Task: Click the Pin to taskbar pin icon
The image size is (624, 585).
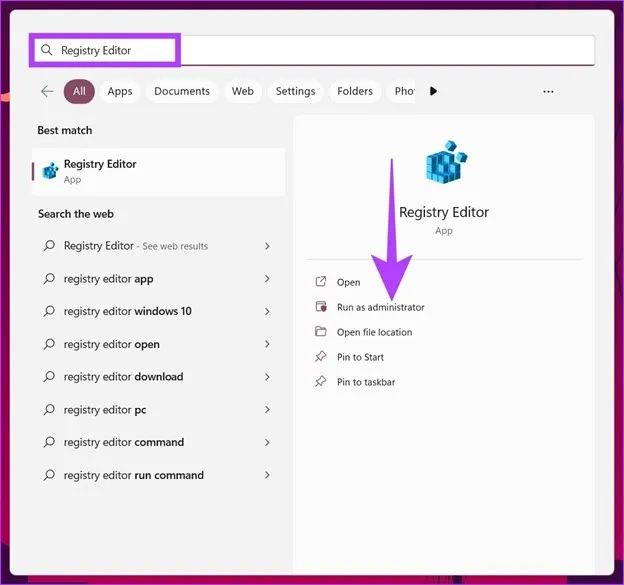Action: [321, 382]
